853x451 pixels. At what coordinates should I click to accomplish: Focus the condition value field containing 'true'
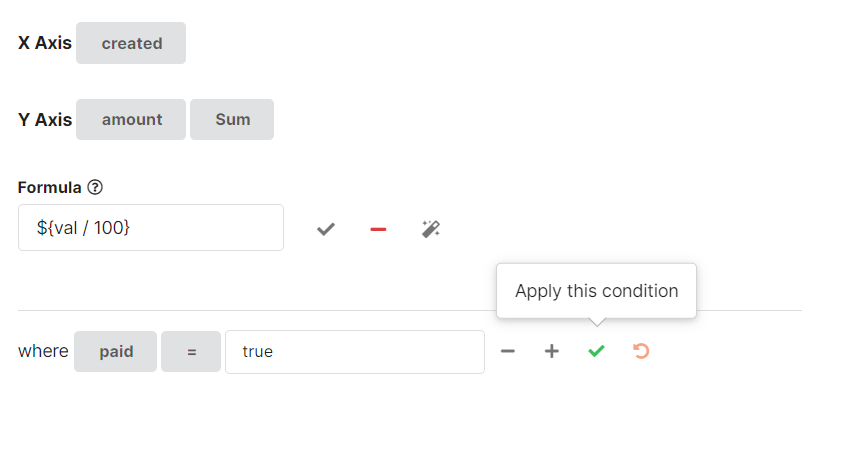click(355, 352)
